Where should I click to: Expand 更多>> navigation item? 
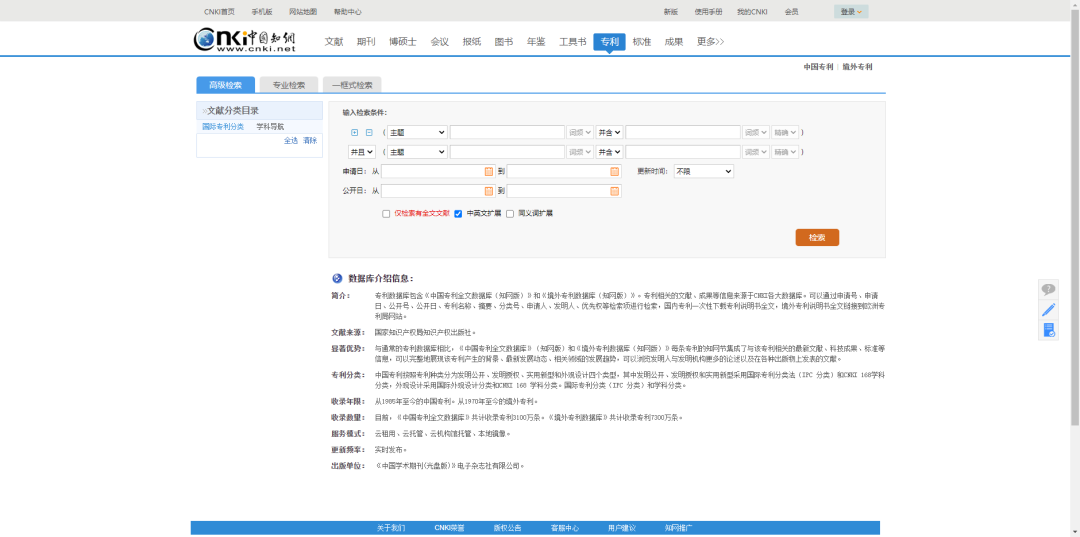(711, 42)
